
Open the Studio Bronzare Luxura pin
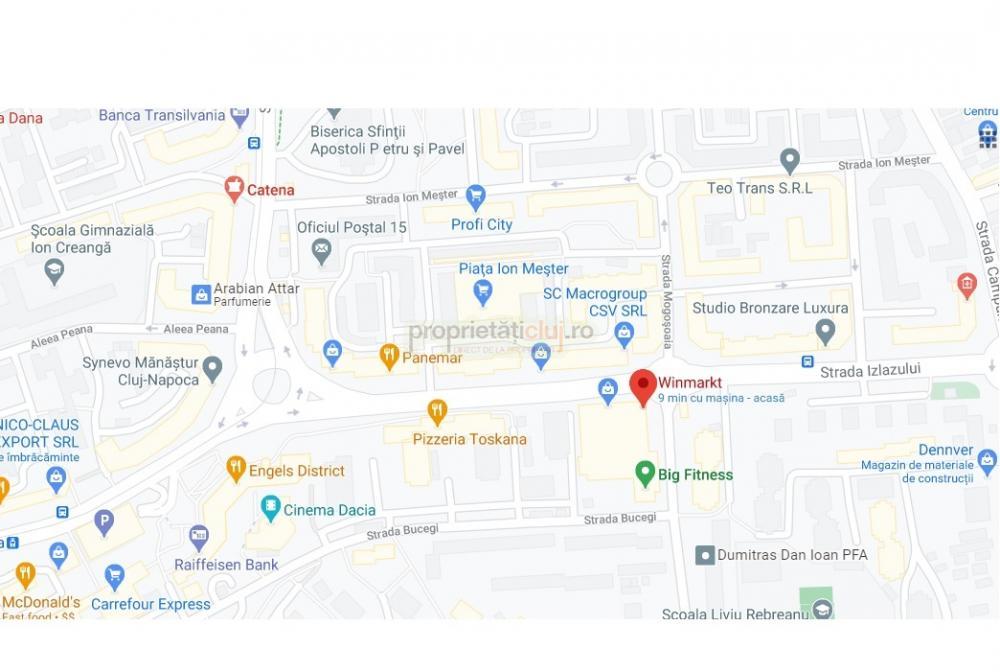[825, 332]
